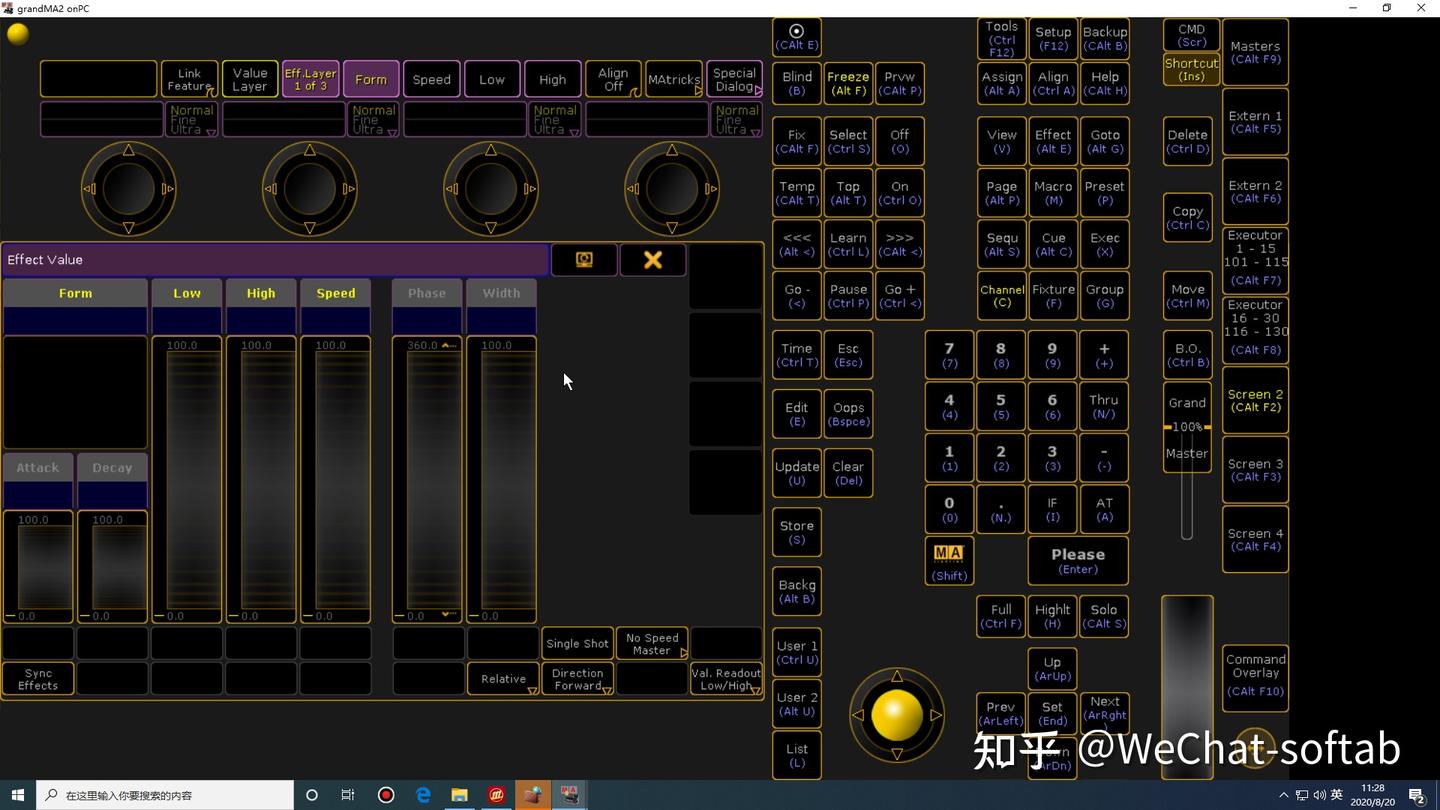Image resolution: width=1440 pixels, height=810 pixels.
Task: Click the yellow ball icon at top left
Action: (x=18, y=33)
